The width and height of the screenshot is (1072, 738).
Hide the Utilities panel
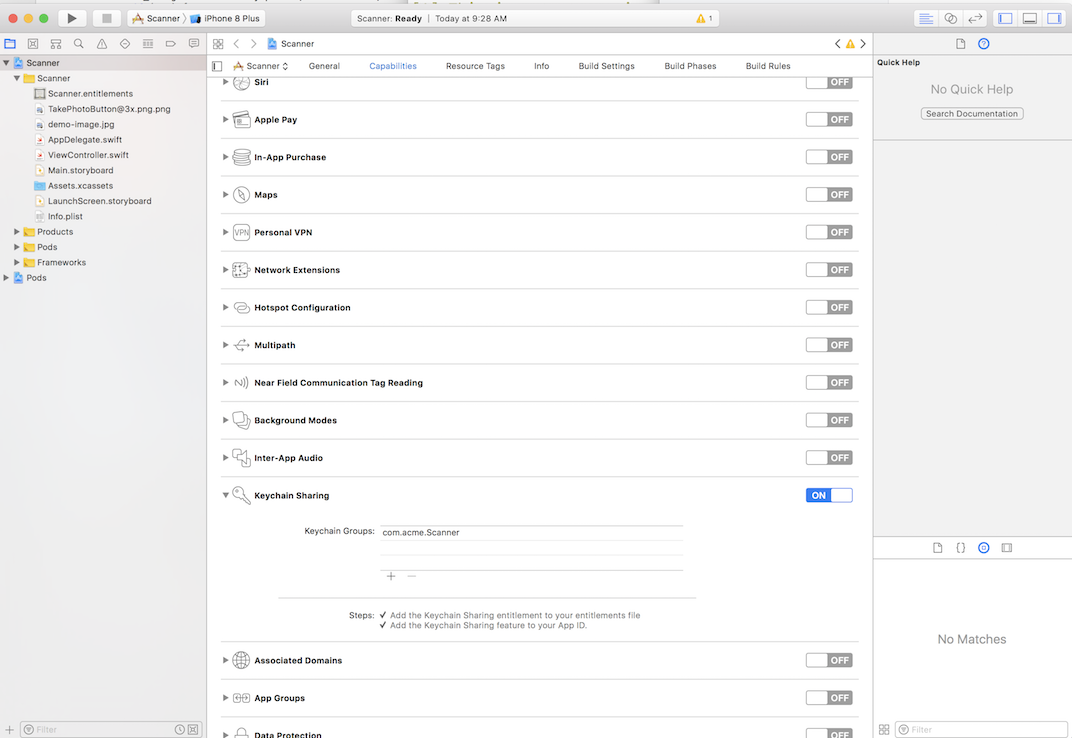coord(1054,18)
